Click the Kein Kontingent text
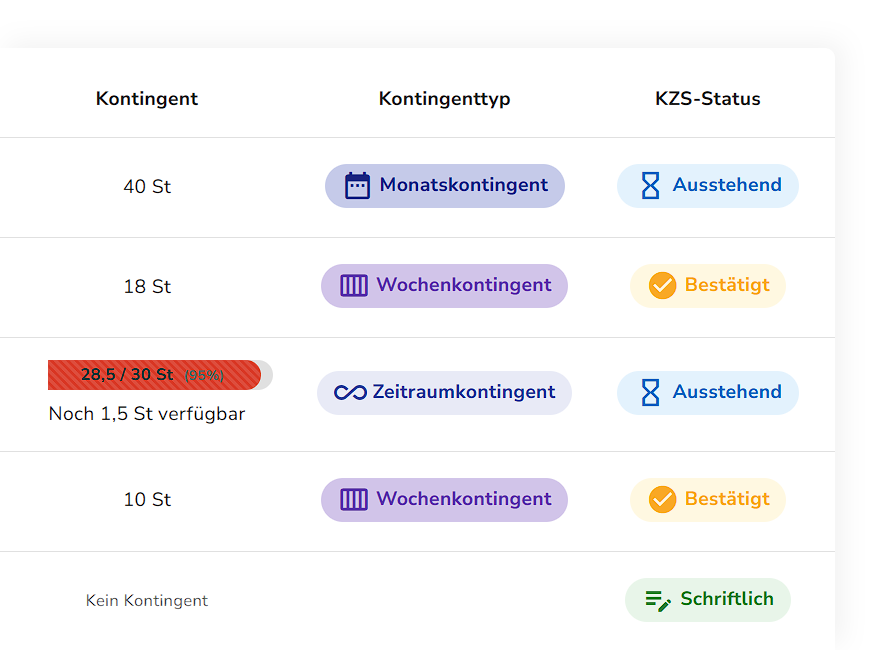The image size is (887, 650). [147, 601]
